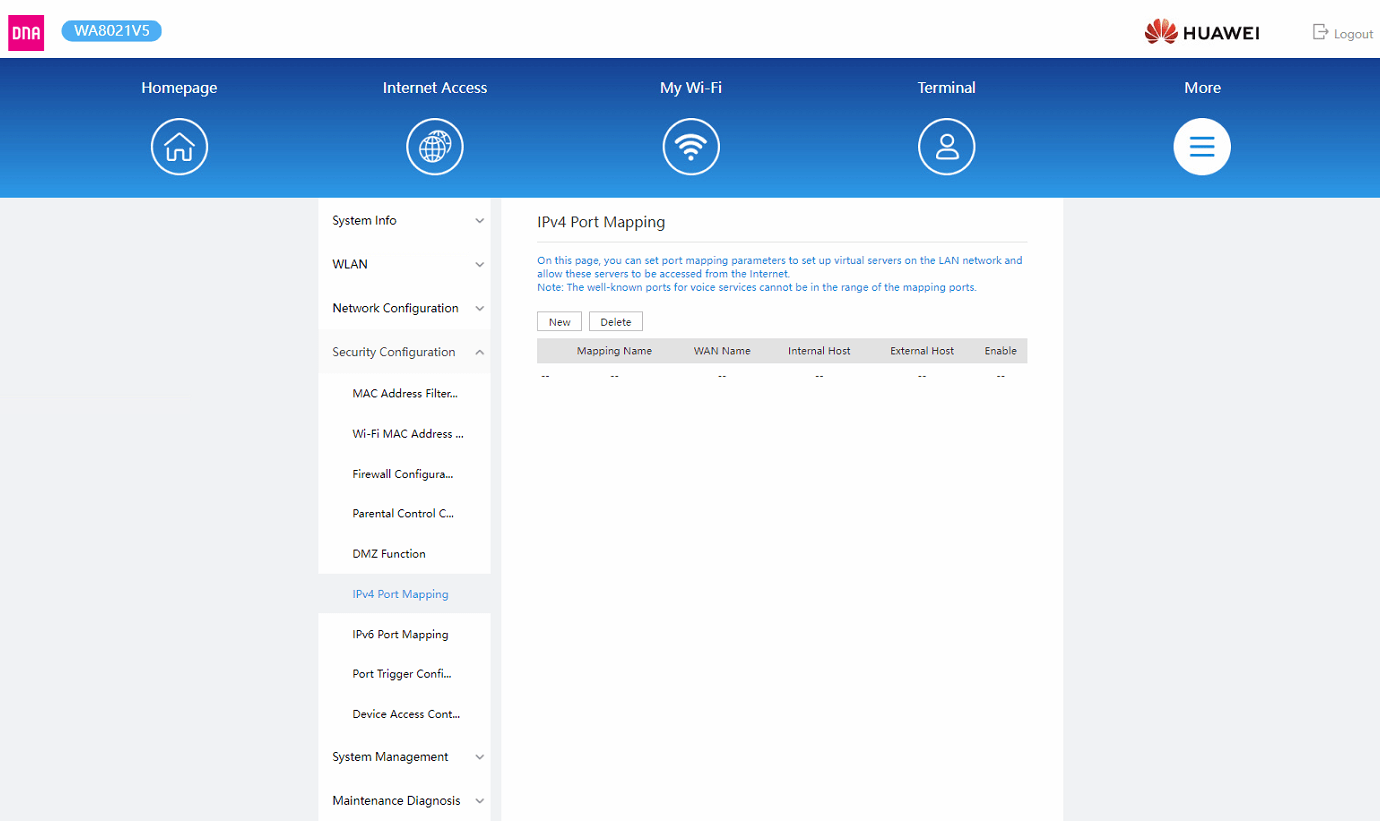1380x821 pixels.
Task: Open the My Wi-Fi signal icon
Action: pos(691,147)
